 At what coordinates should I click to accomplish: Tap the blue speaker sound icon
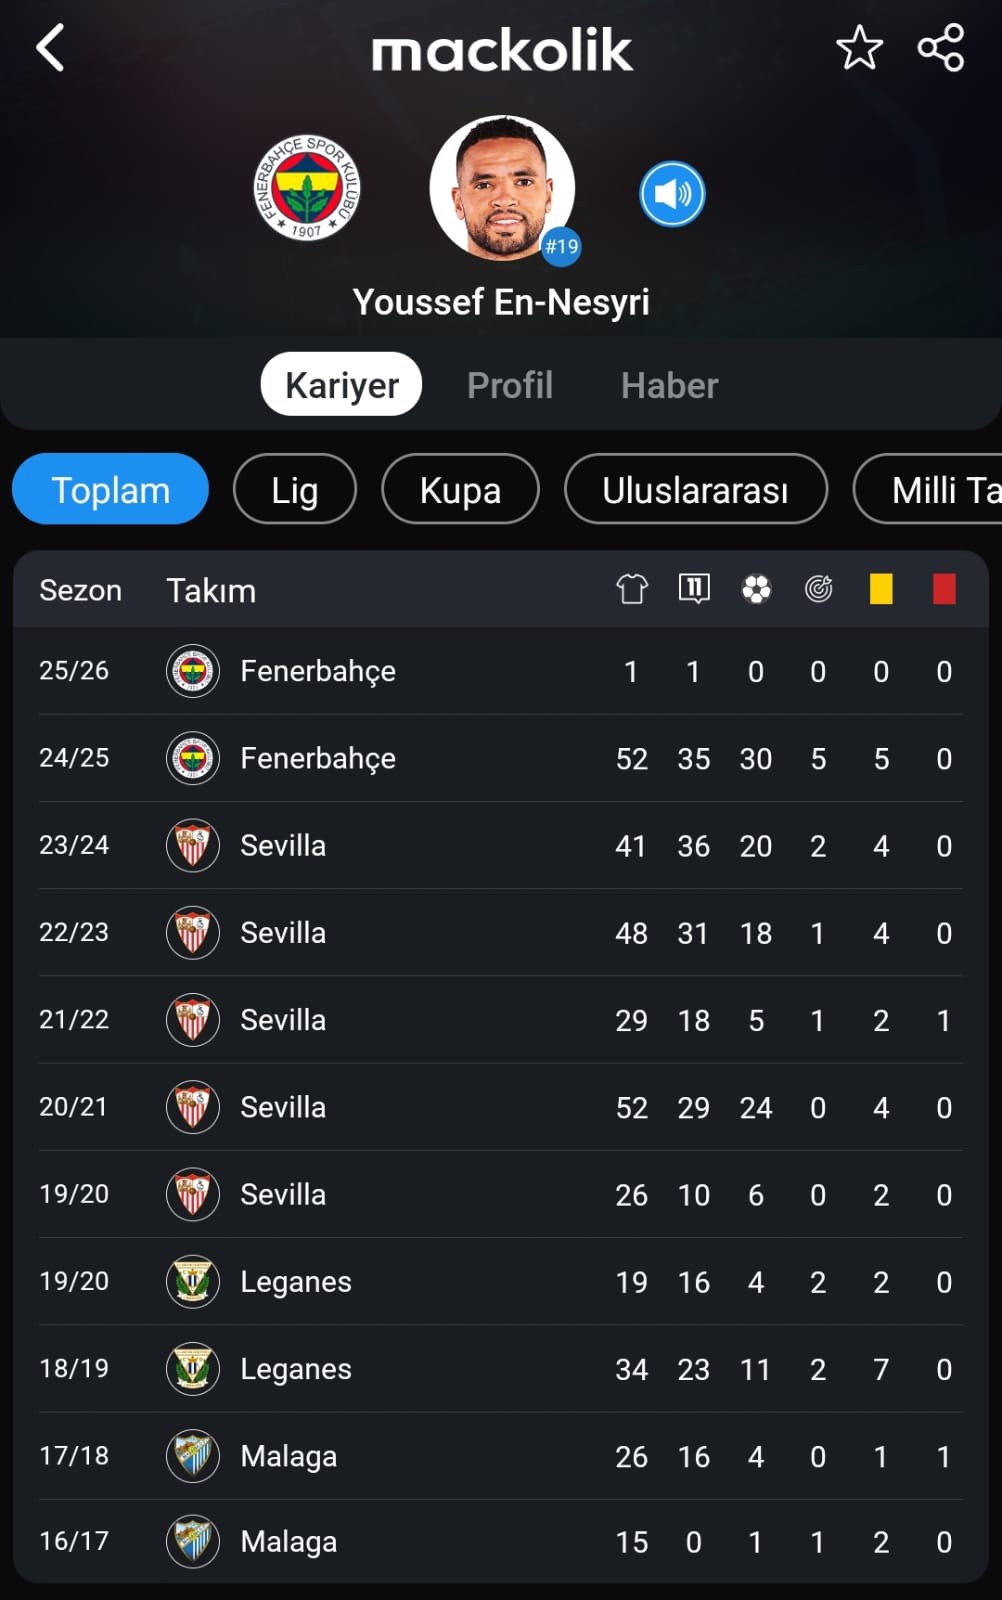tap(672, 194)
